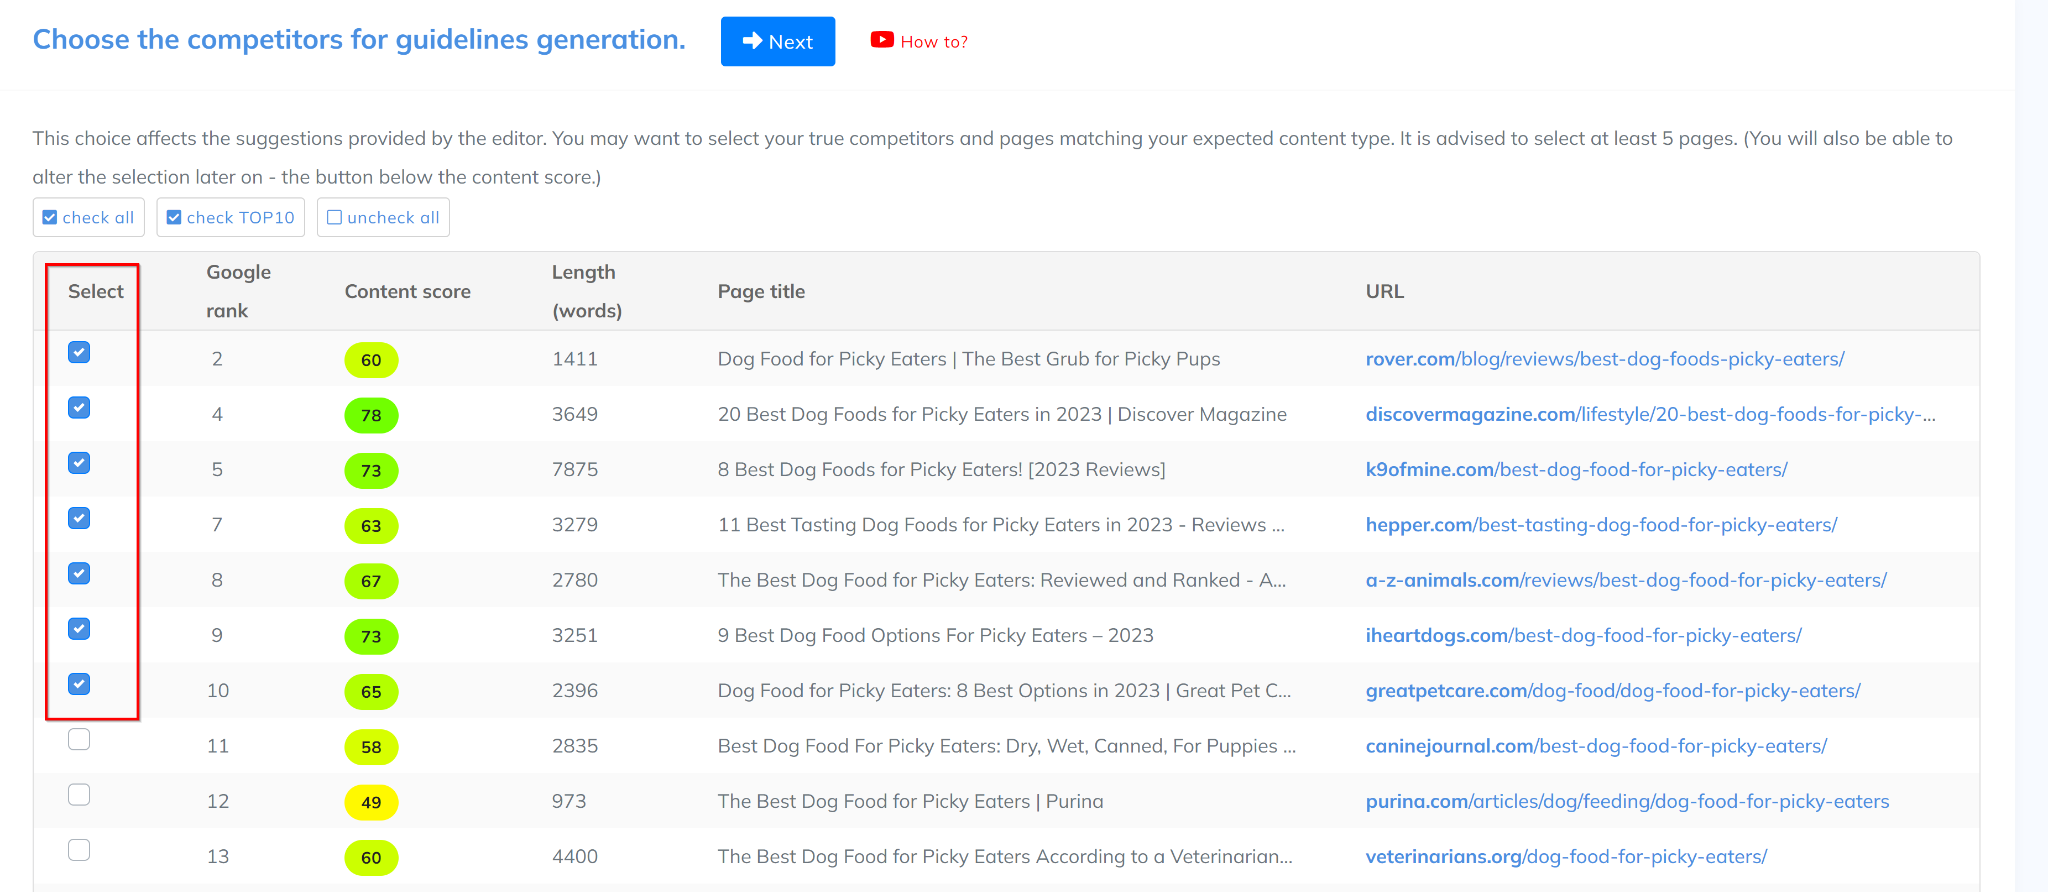Open the iheartdogs.com URL link
The height and width of the screenshot is (892, 2048).
[x=1584, y=635]
